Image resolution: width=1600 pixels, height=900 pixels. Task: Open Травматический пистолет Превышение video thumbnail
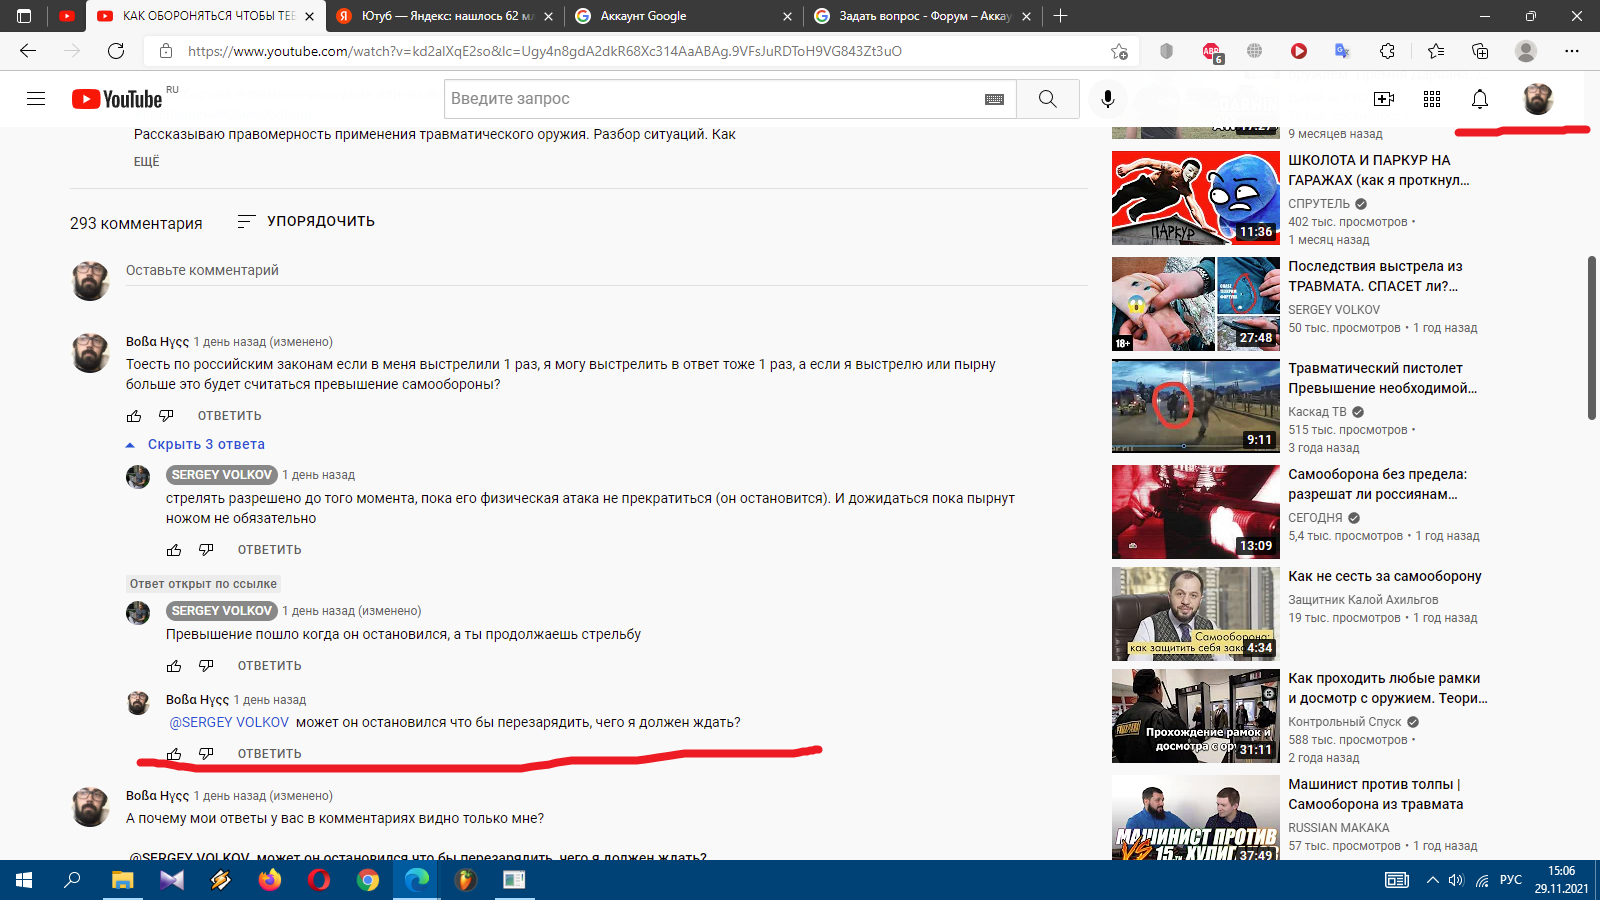pos(1196,406)
